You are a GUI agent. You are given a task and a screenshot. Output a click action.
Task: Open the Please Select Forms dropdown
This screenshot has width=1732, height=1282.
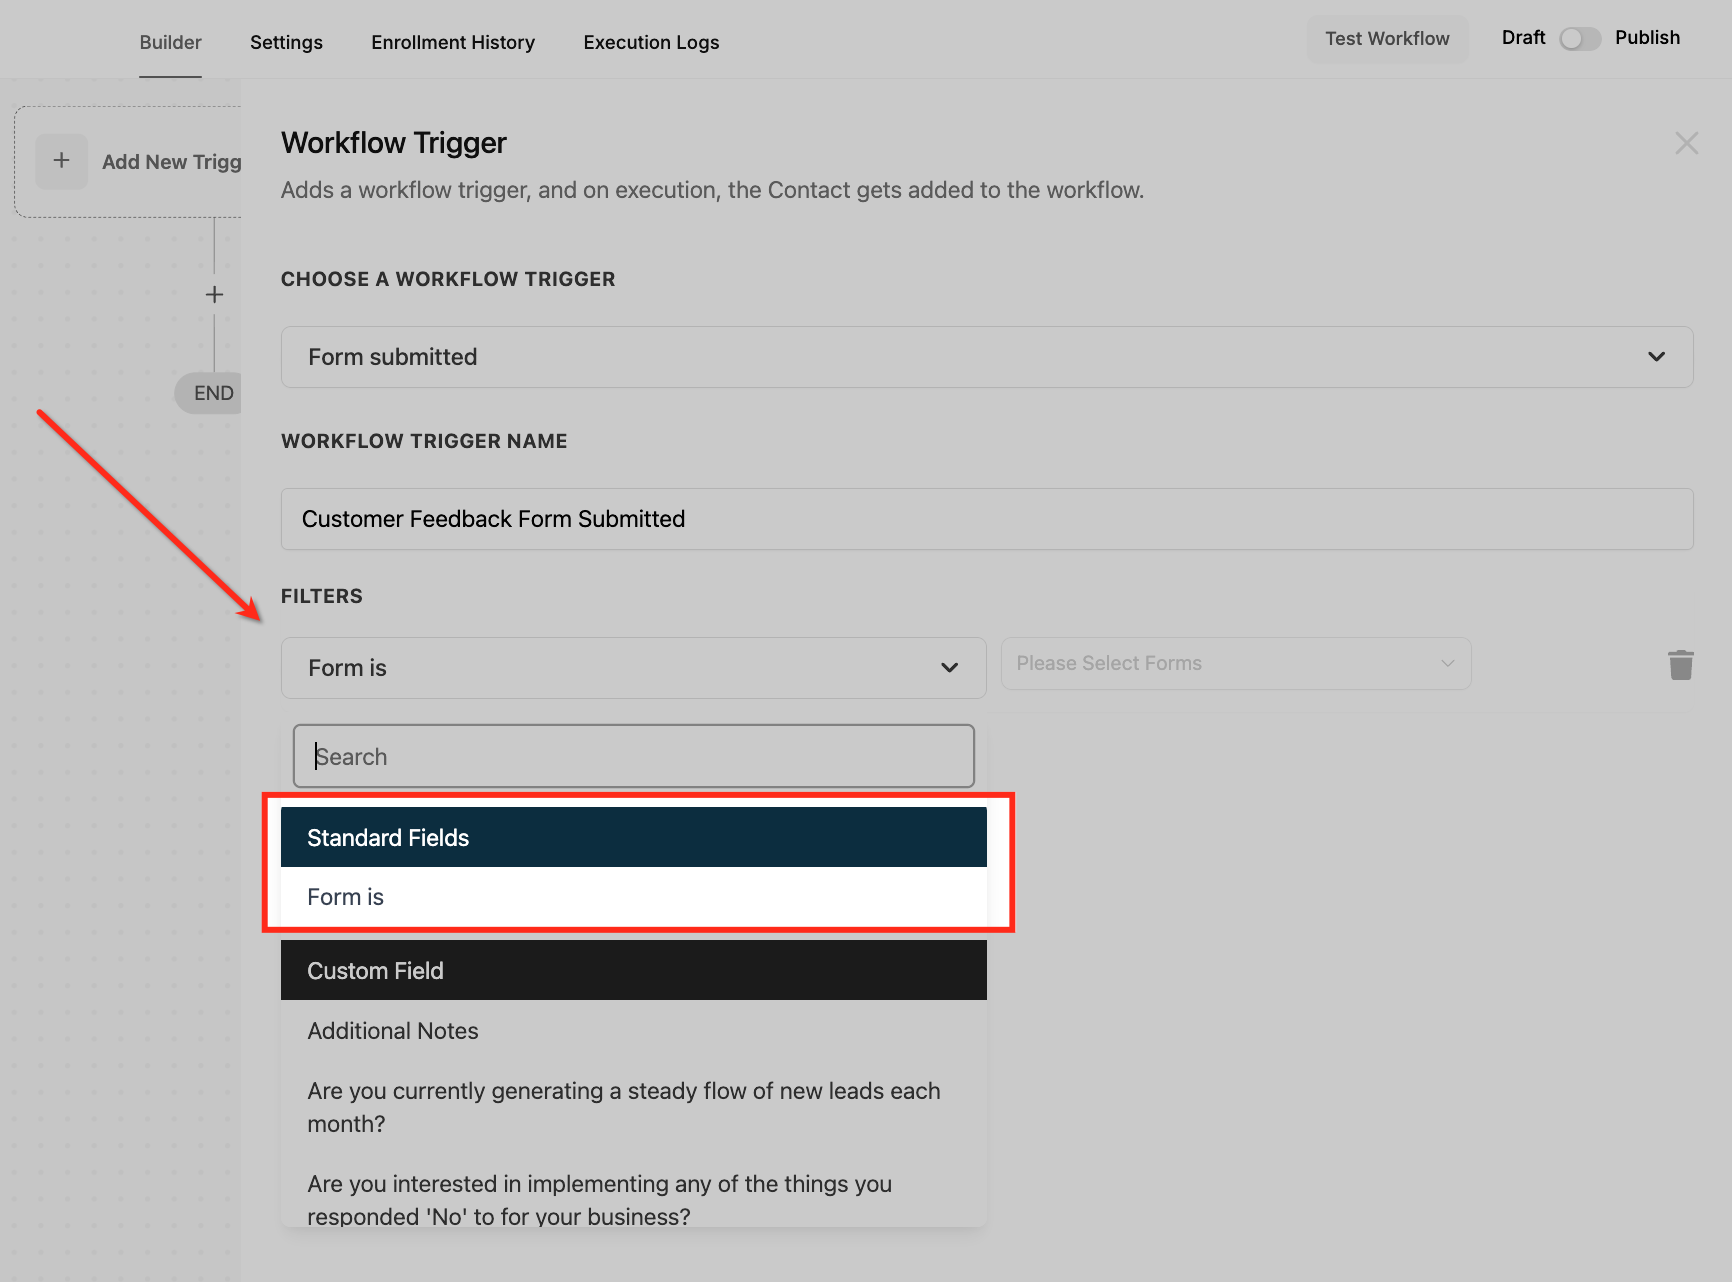[1236, 663]
